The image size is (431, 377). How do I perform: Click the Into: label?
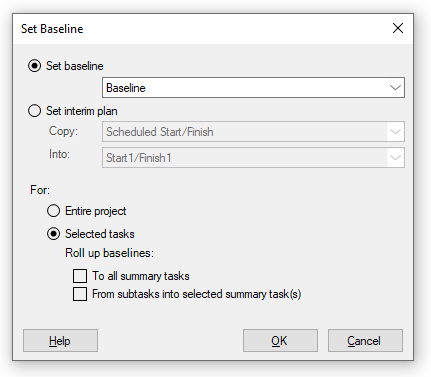tap(59, 154)
